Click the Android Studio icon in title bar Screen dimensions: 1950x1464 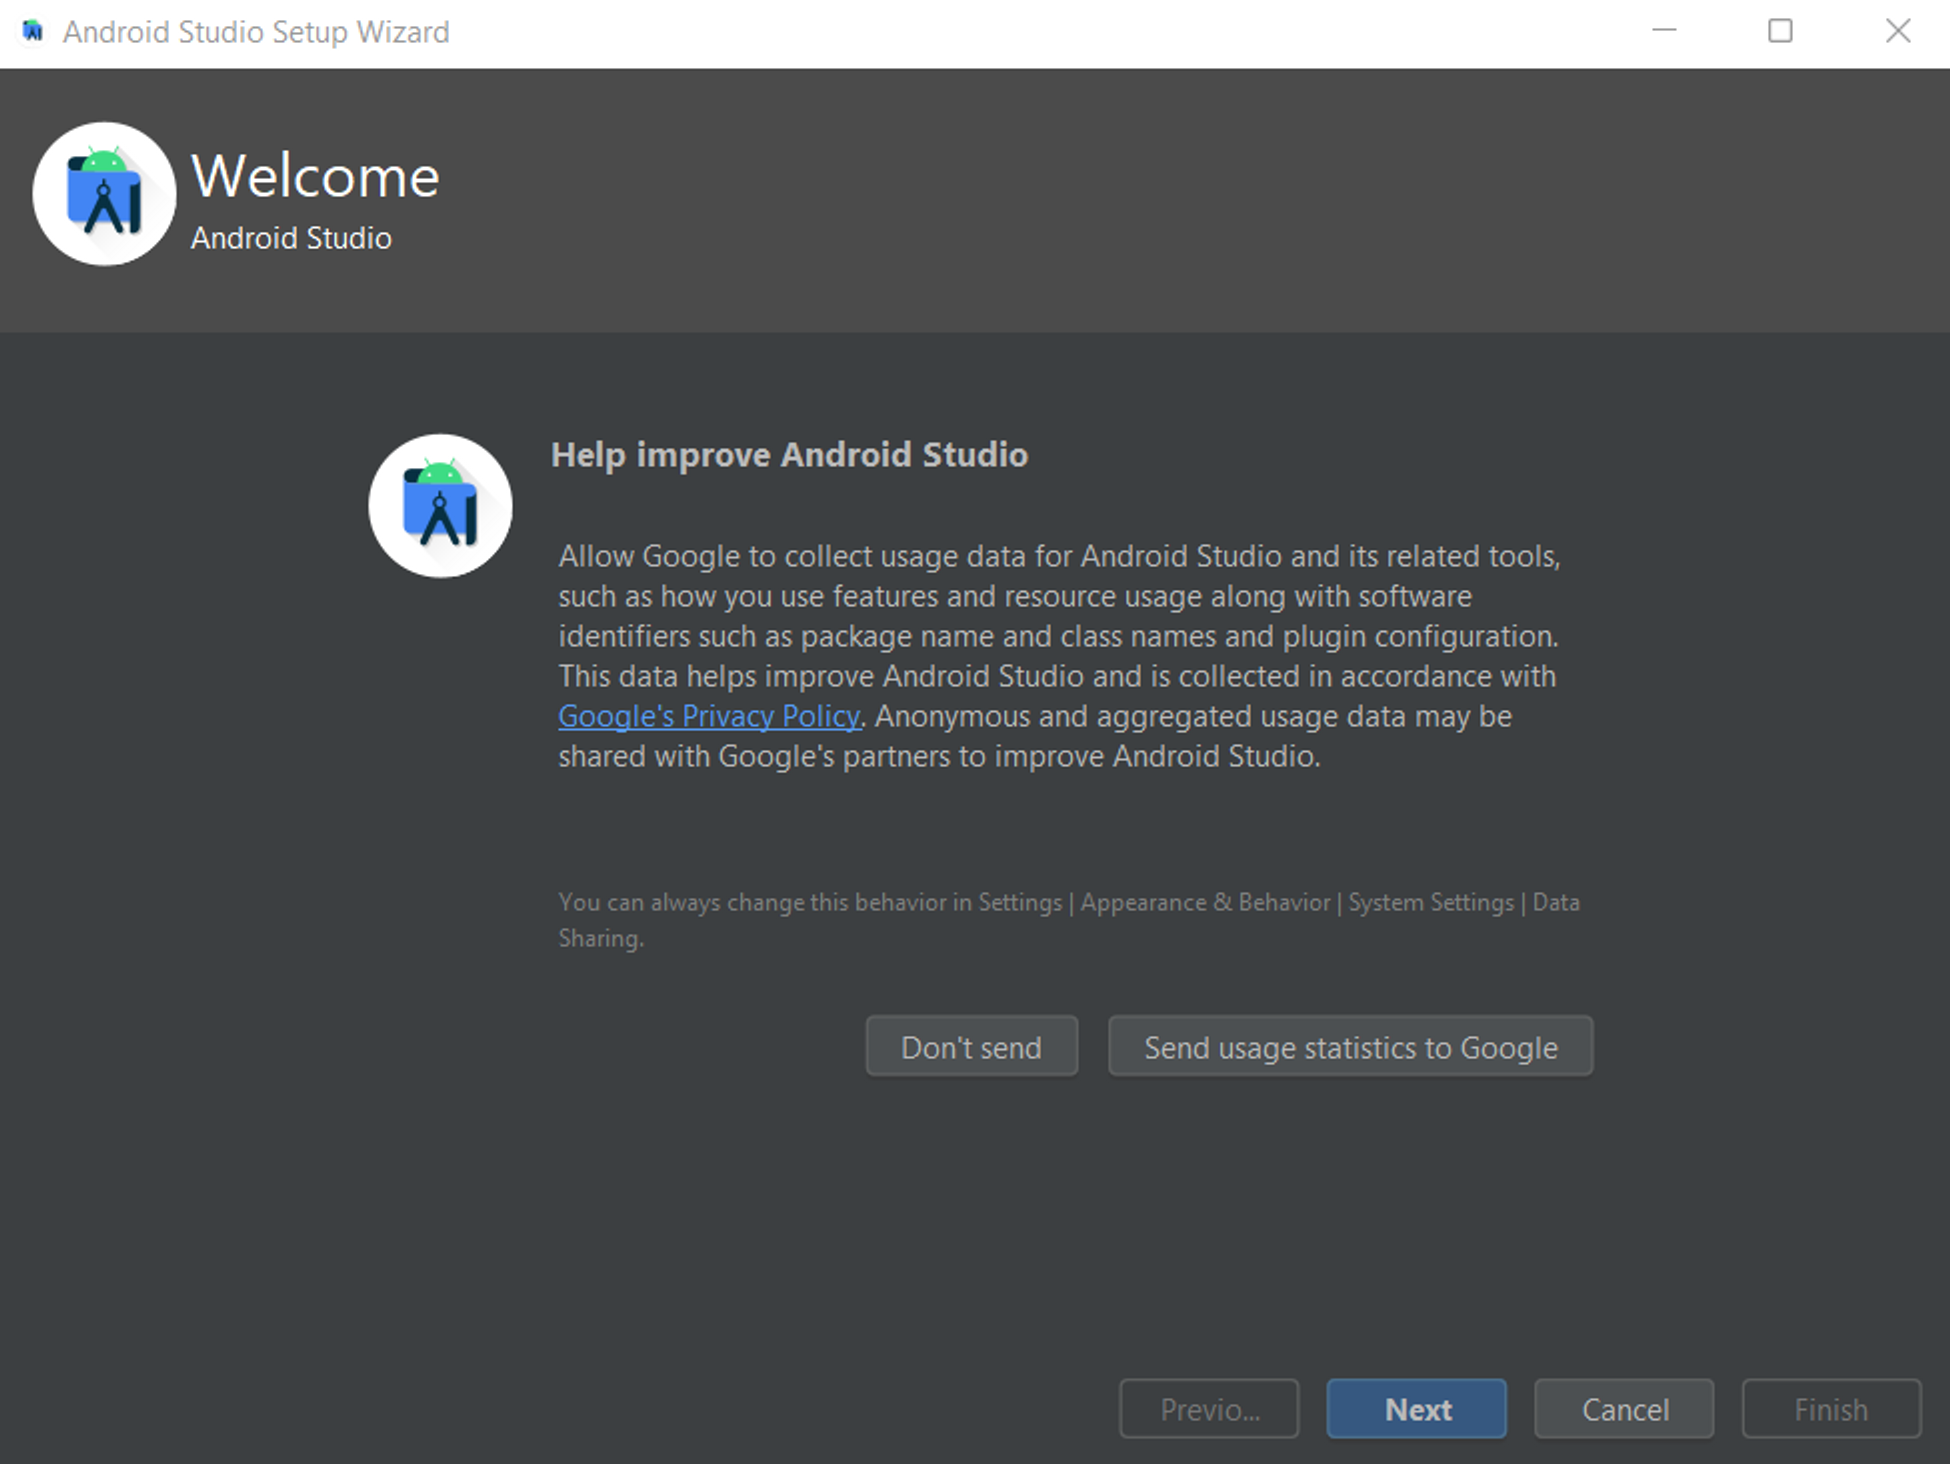point(33,32)
